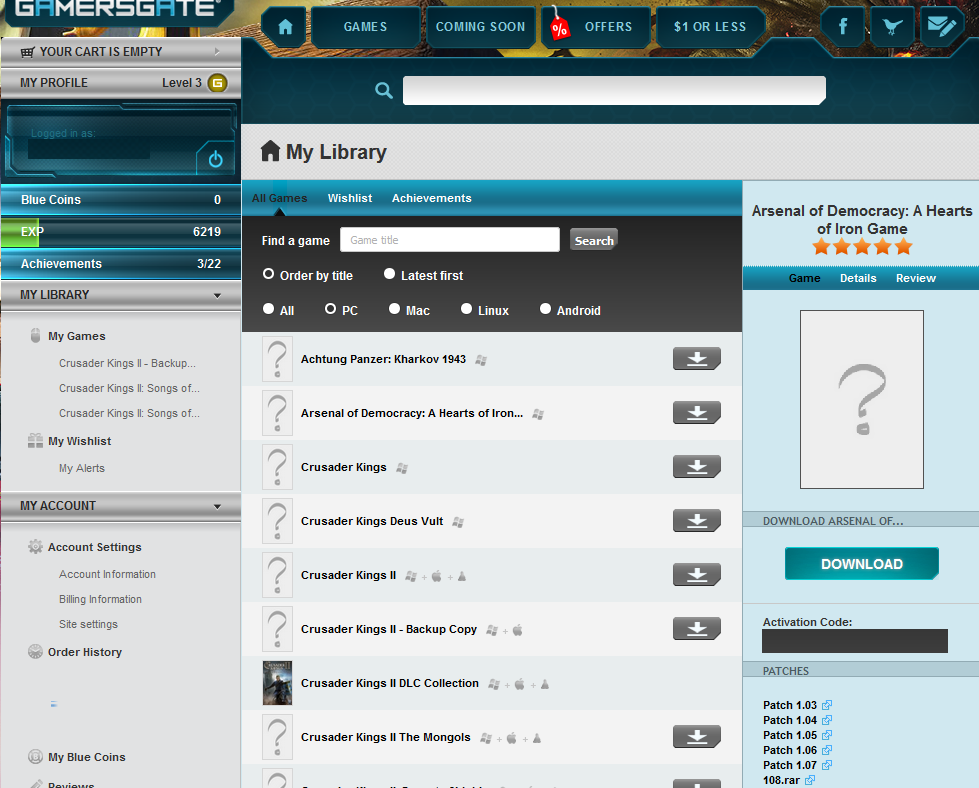Click the newsletter envelope icon
The image size is (979, 788).
coord(940,27)
